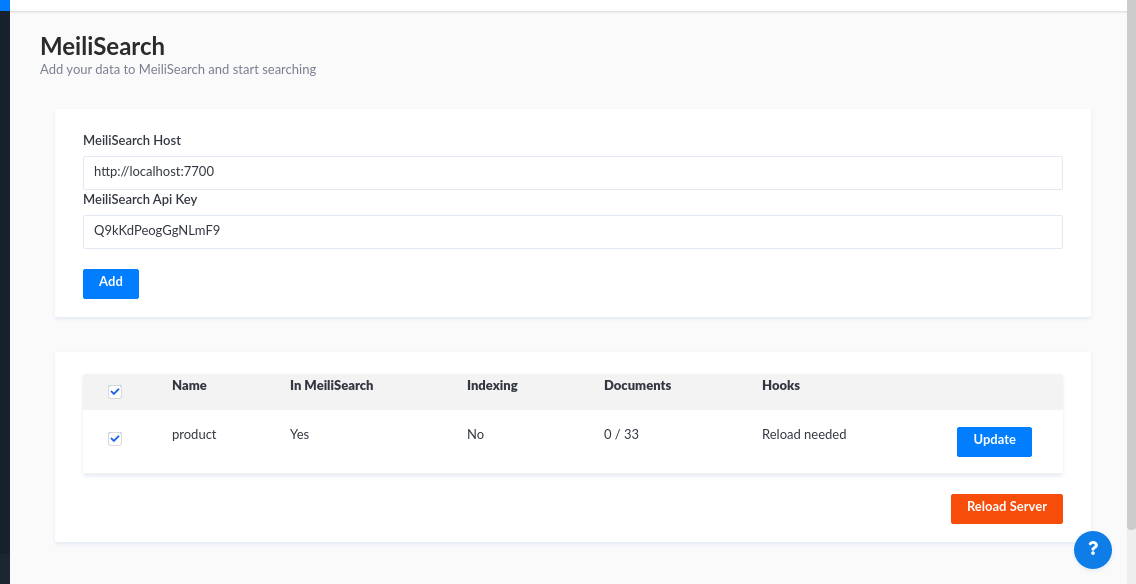Viewport: 1136px width, 584px height.
Task: Click the Indexing column header
Action: coord(492,385)
